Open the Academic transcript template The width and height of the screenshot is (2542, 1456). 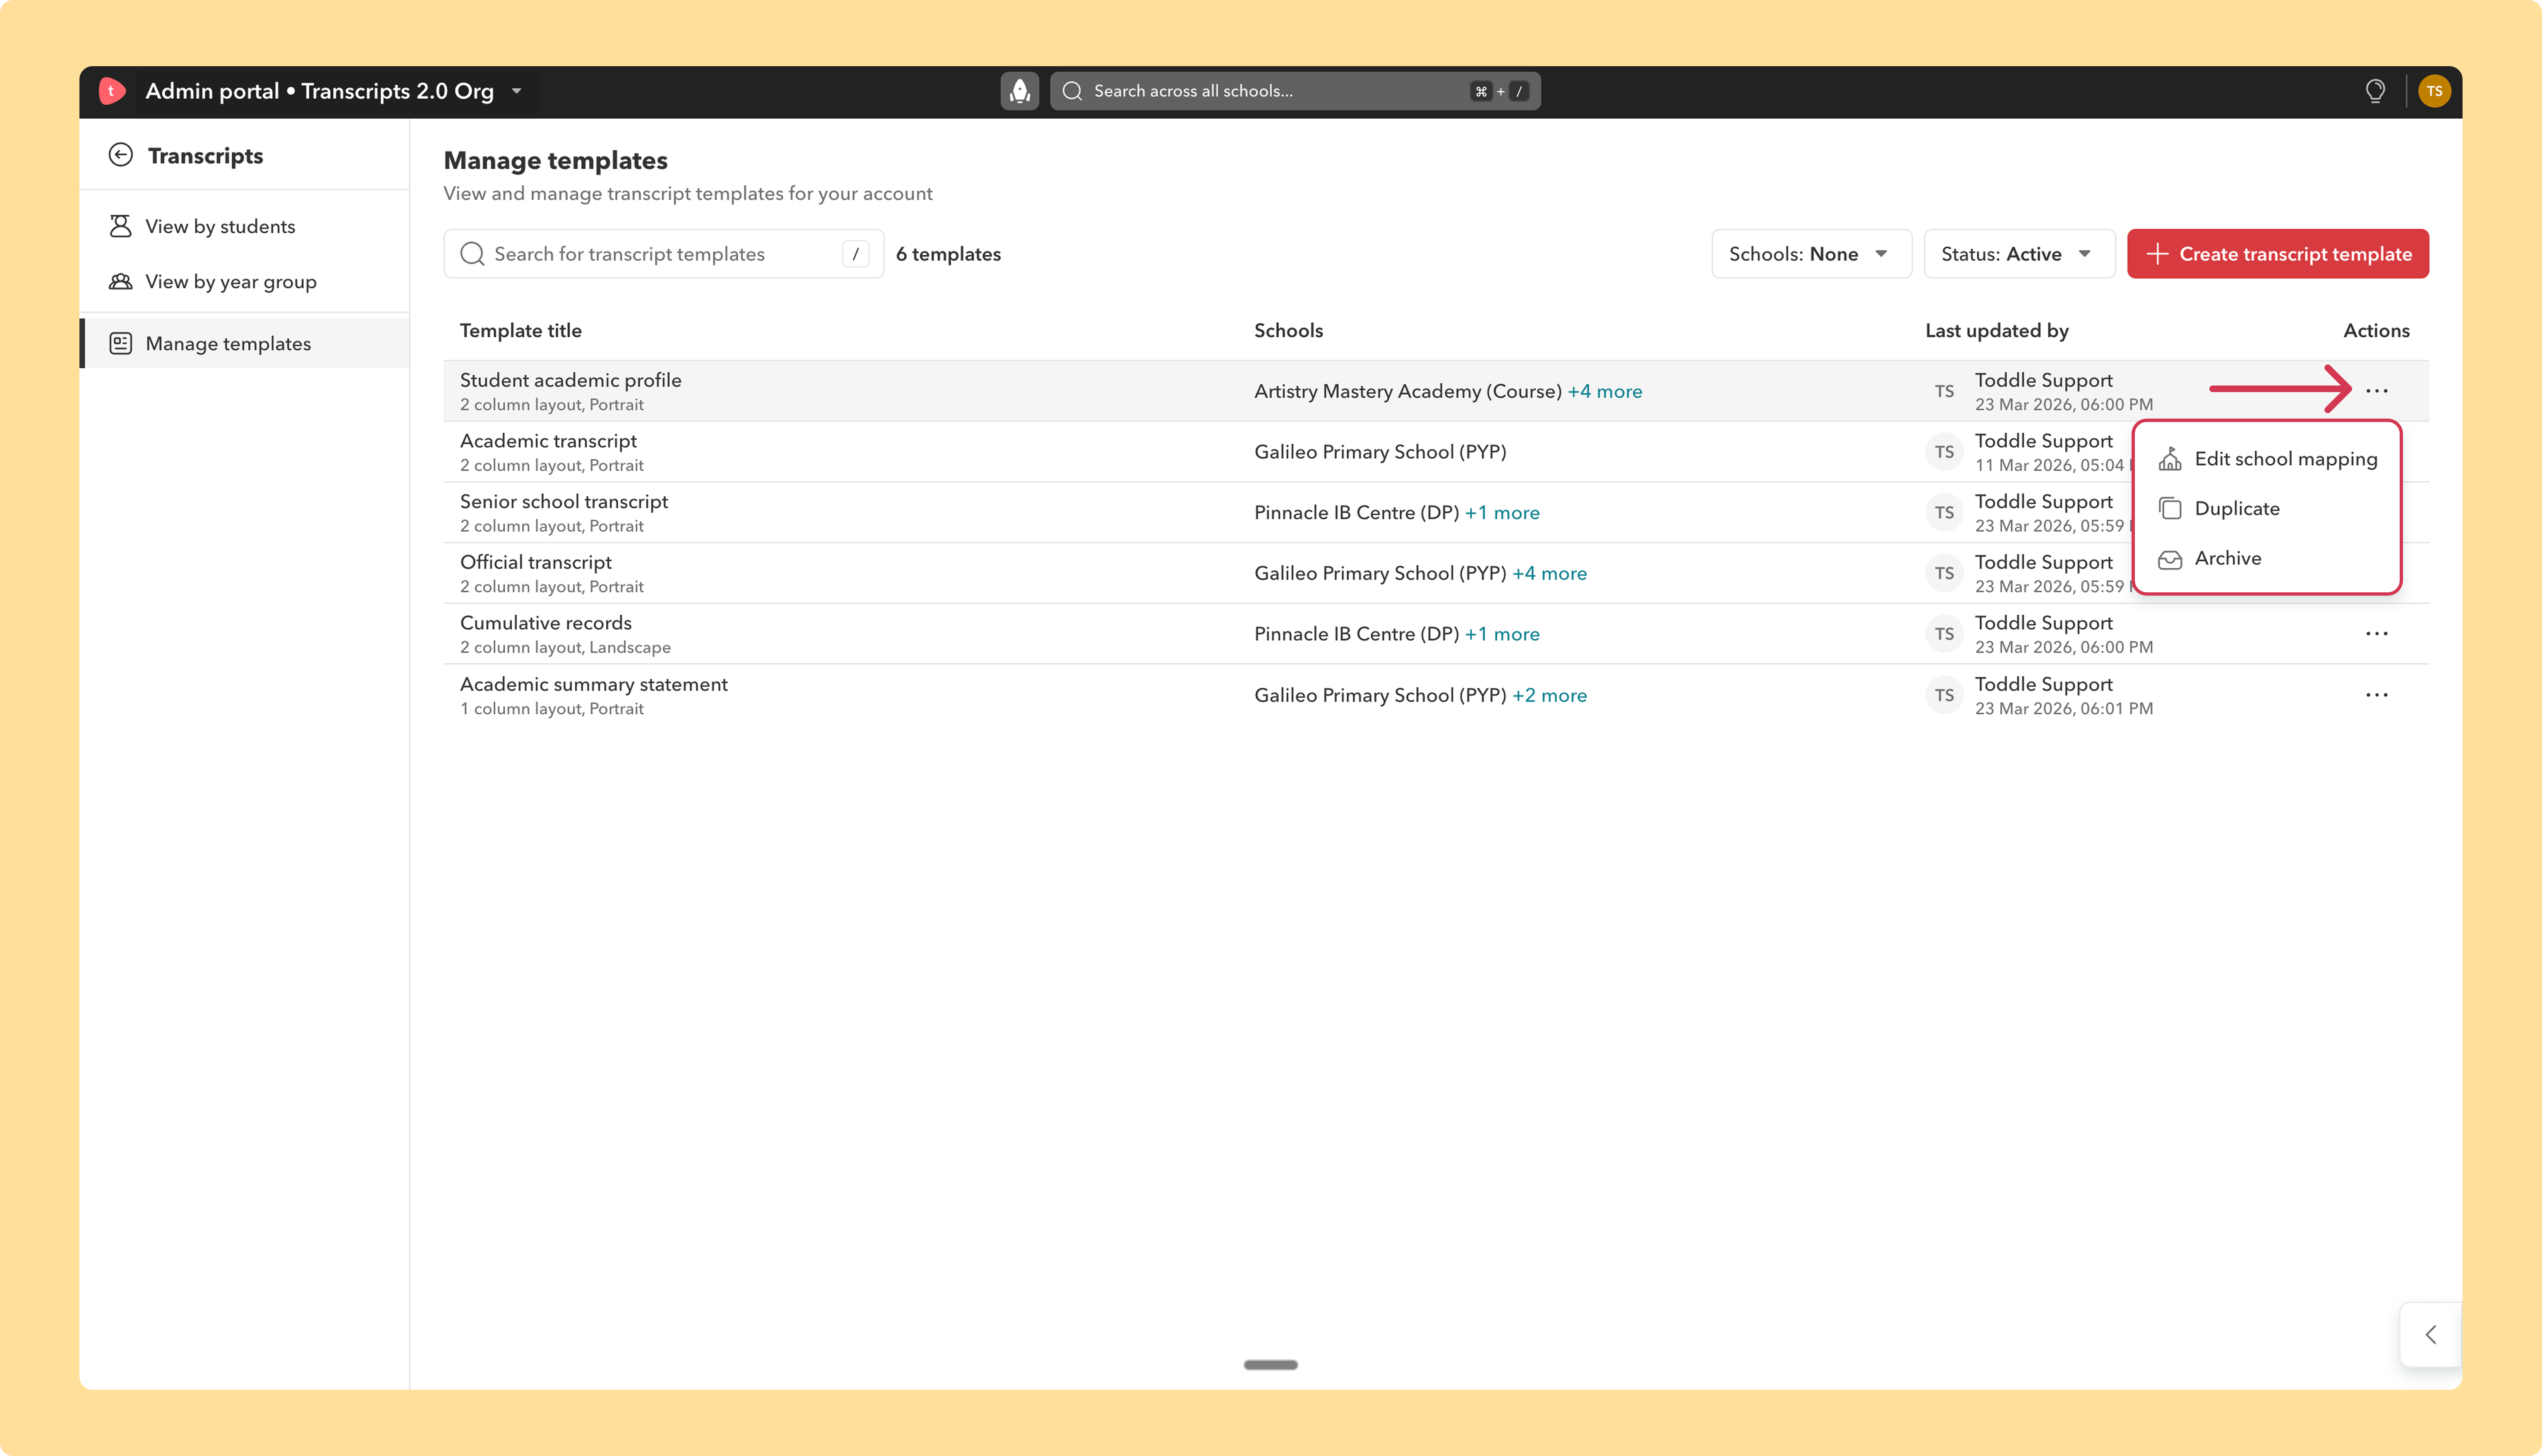(x=548, y=441)
